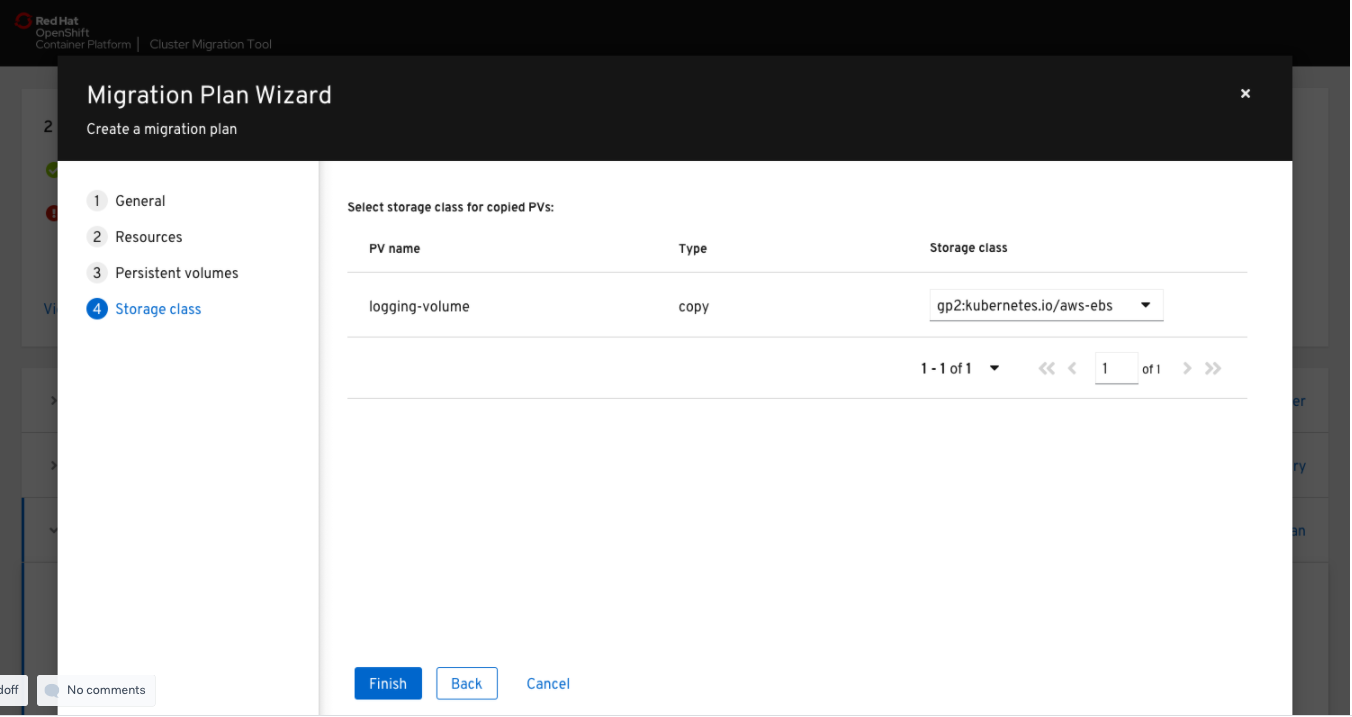The height and width of the screenshot is (717, 1352).
Task: Go to next page with single right arrow
Action: (1187, 368)
